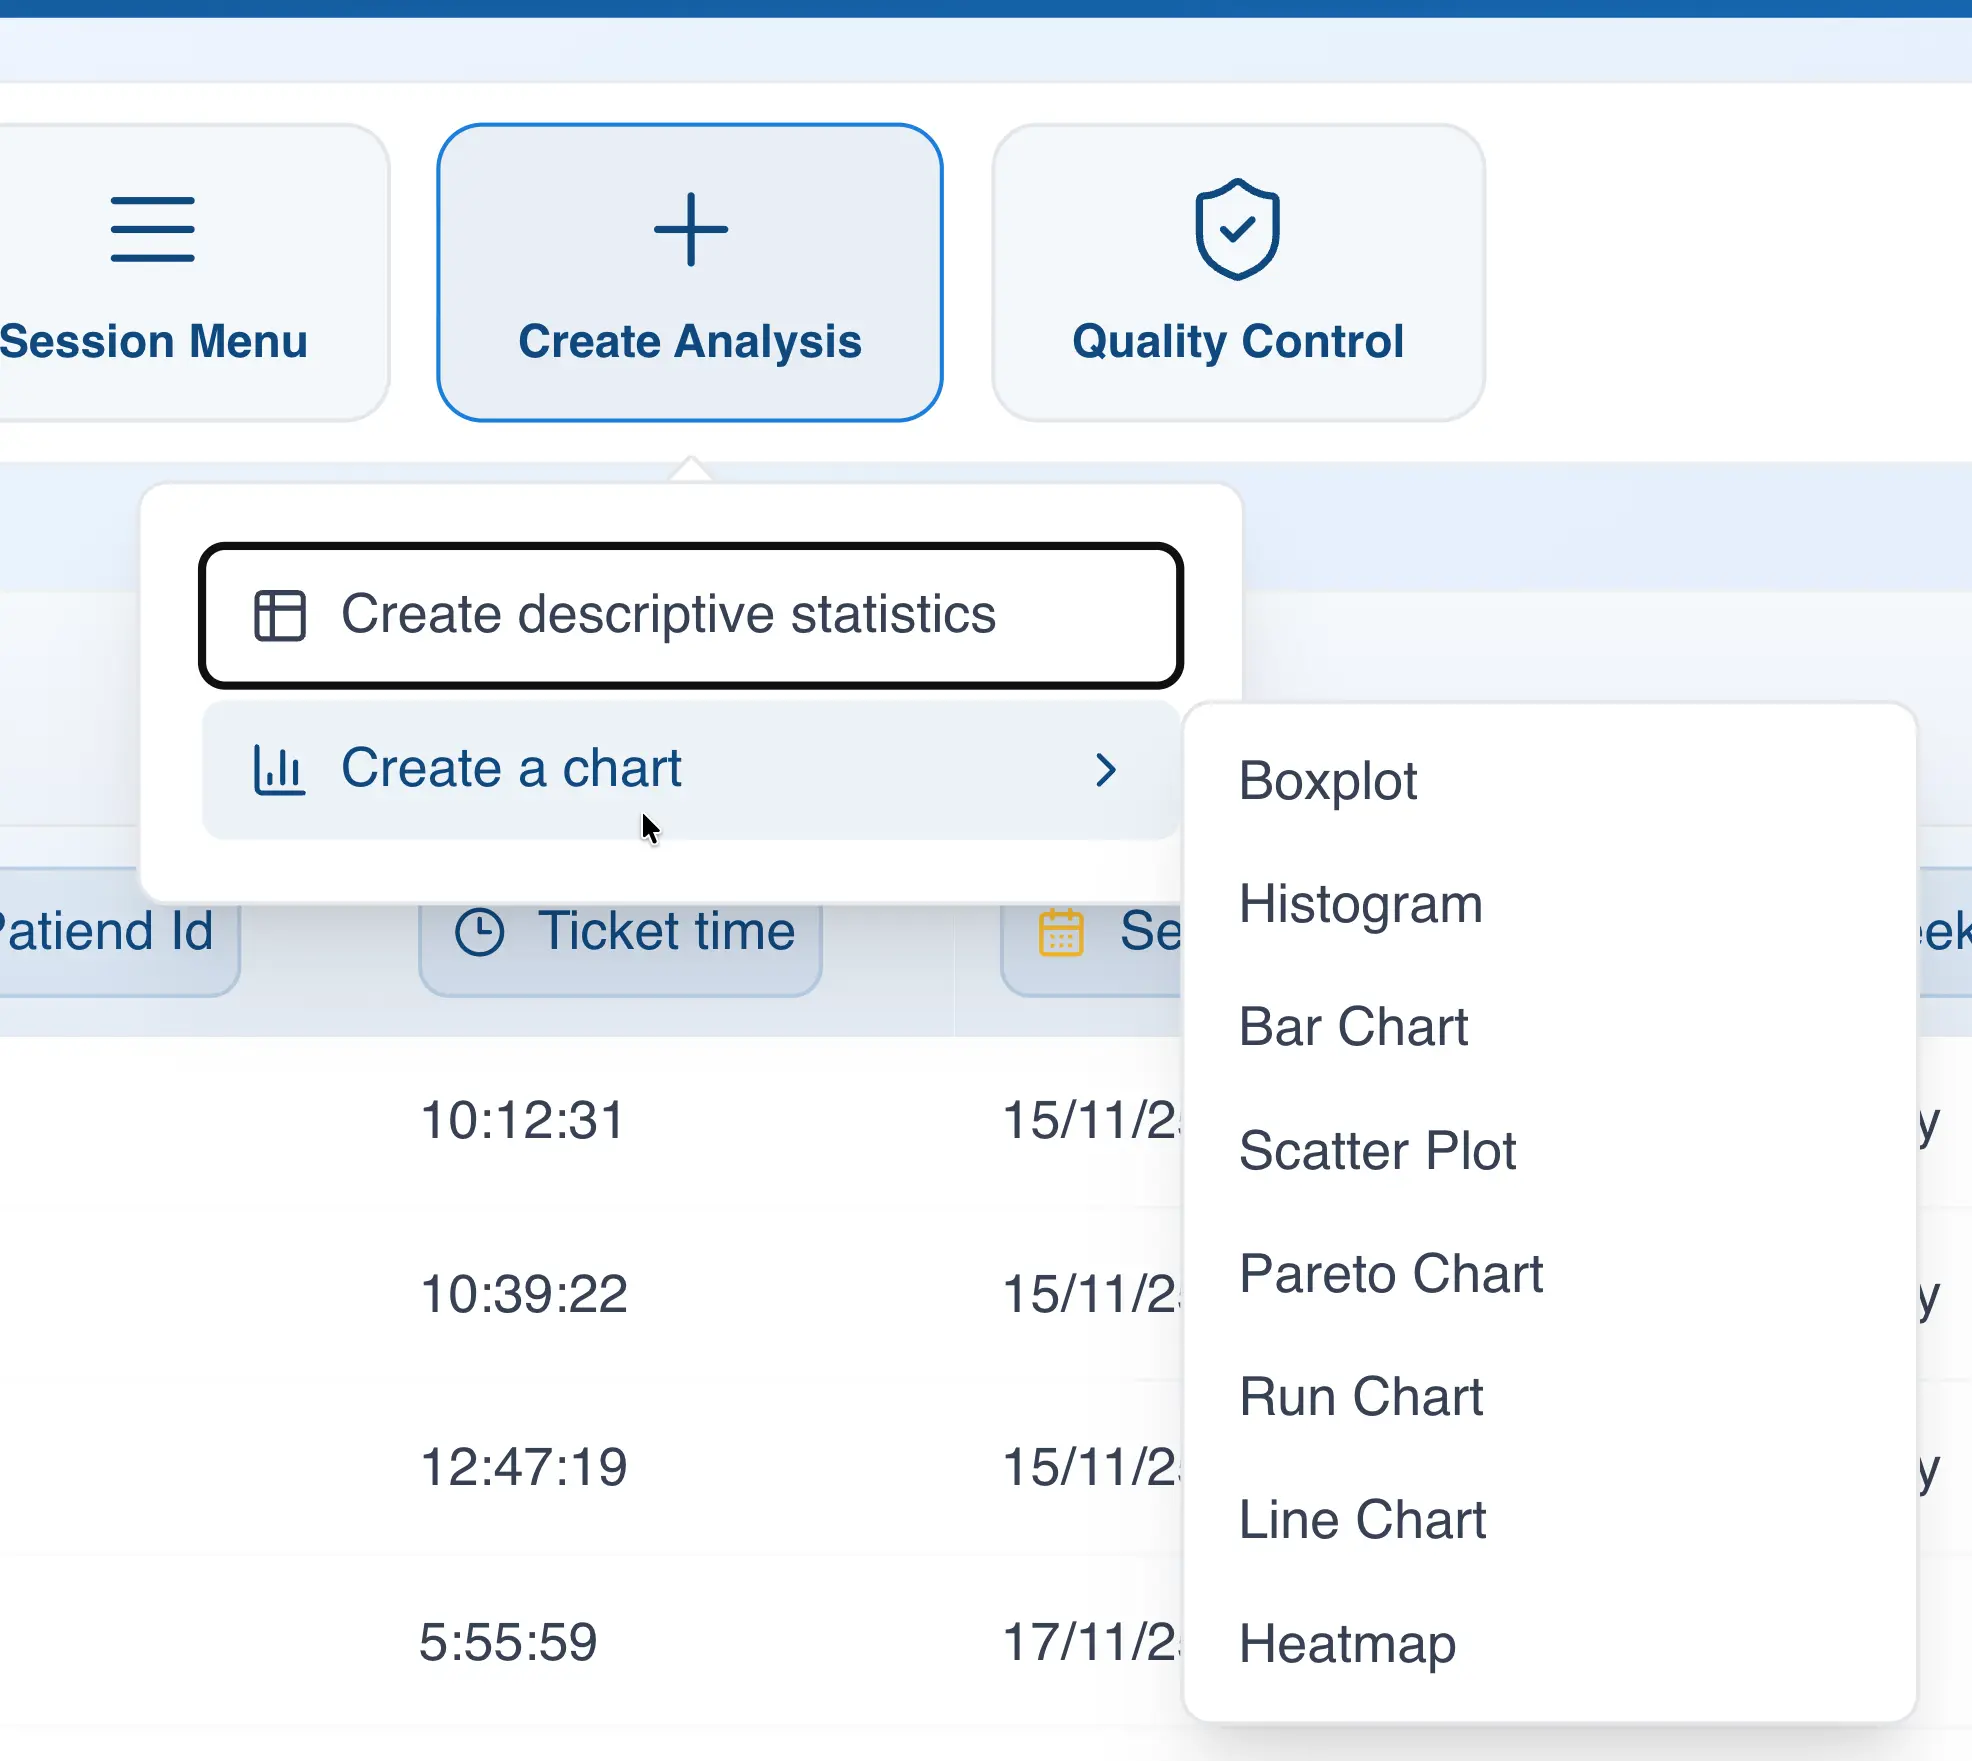Viewport: 1972px width, 1761px height.
Task: Choose Pareto Chart from the submenu
Action: (1391, 1273)
